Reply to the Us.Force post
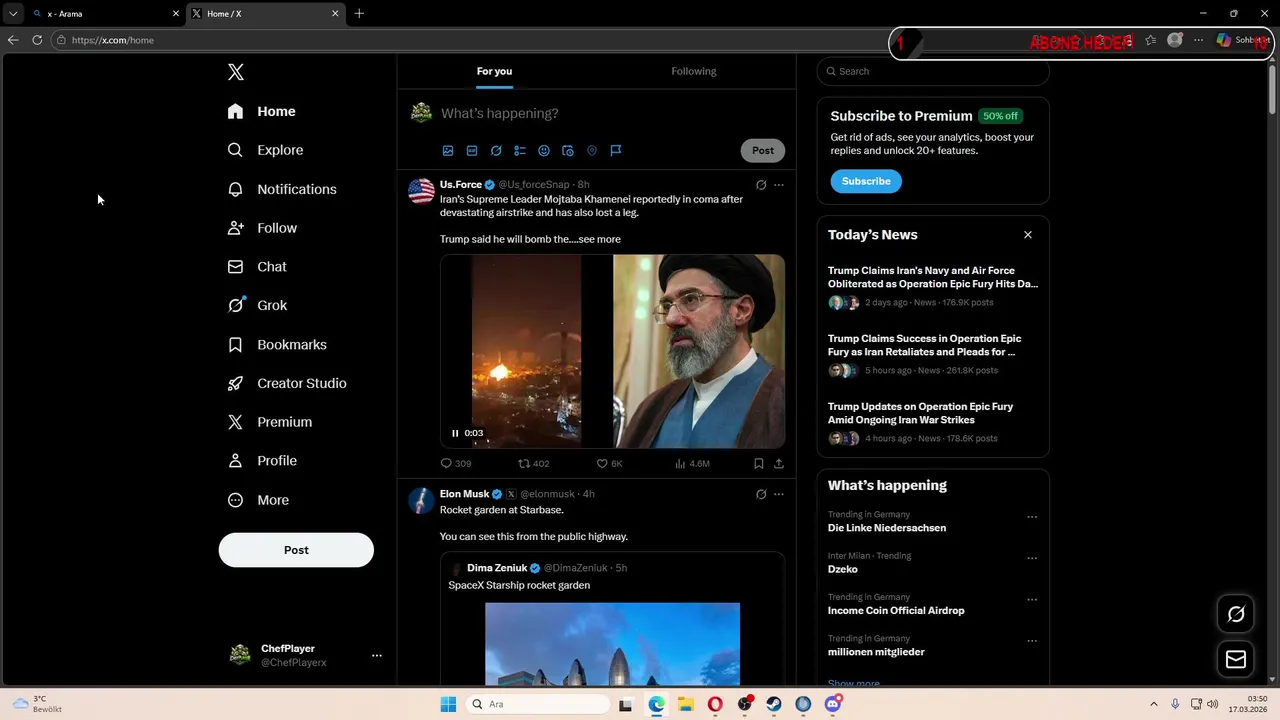This screenshot has height=720, width=1280. pos(456,464)
